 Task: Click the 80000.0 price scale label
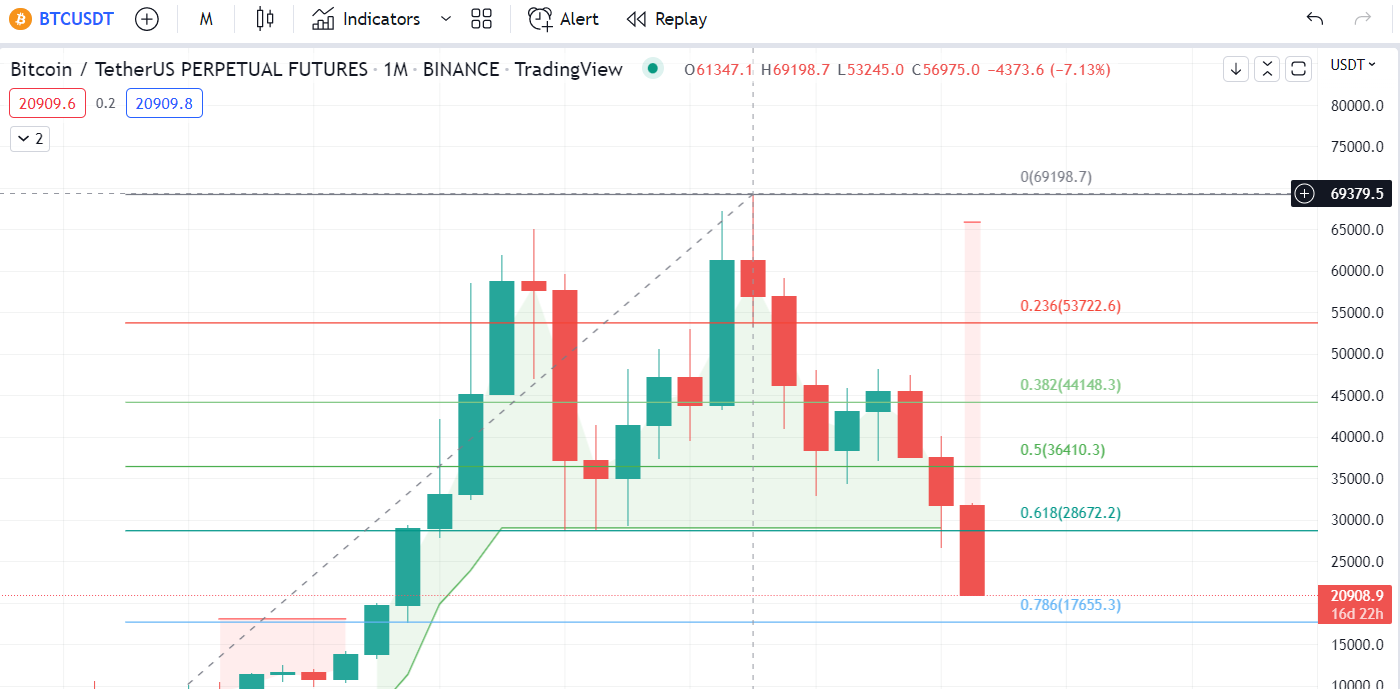[x=1357, y=105]
